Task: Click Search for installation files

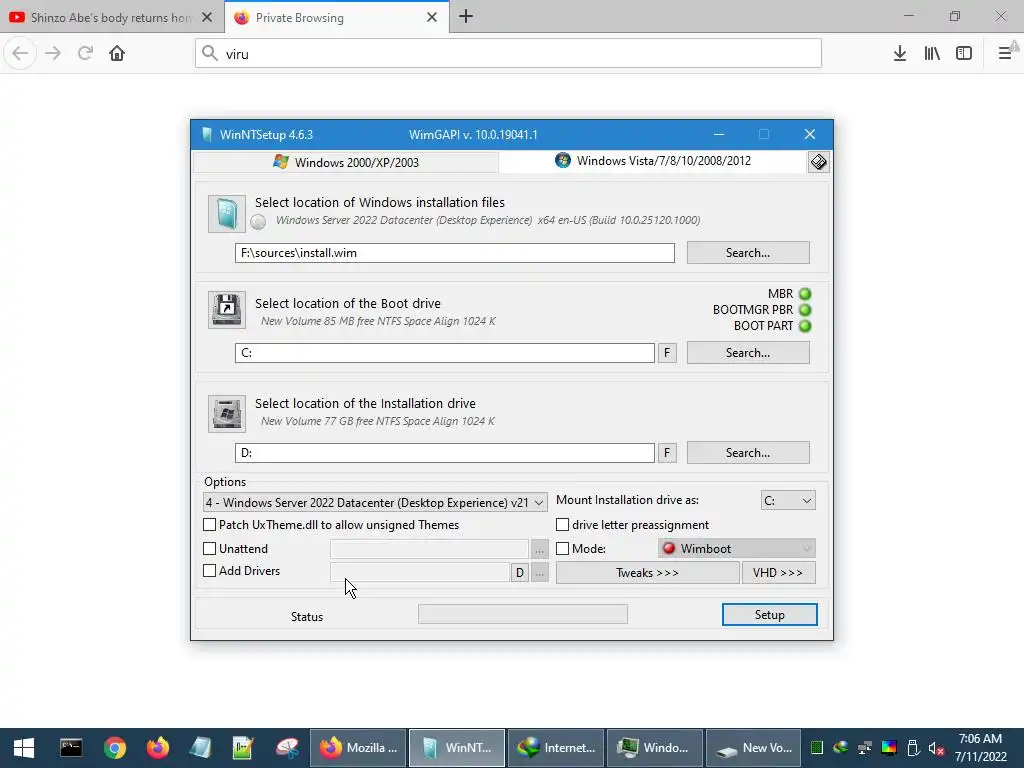Action: click(748, 253)
